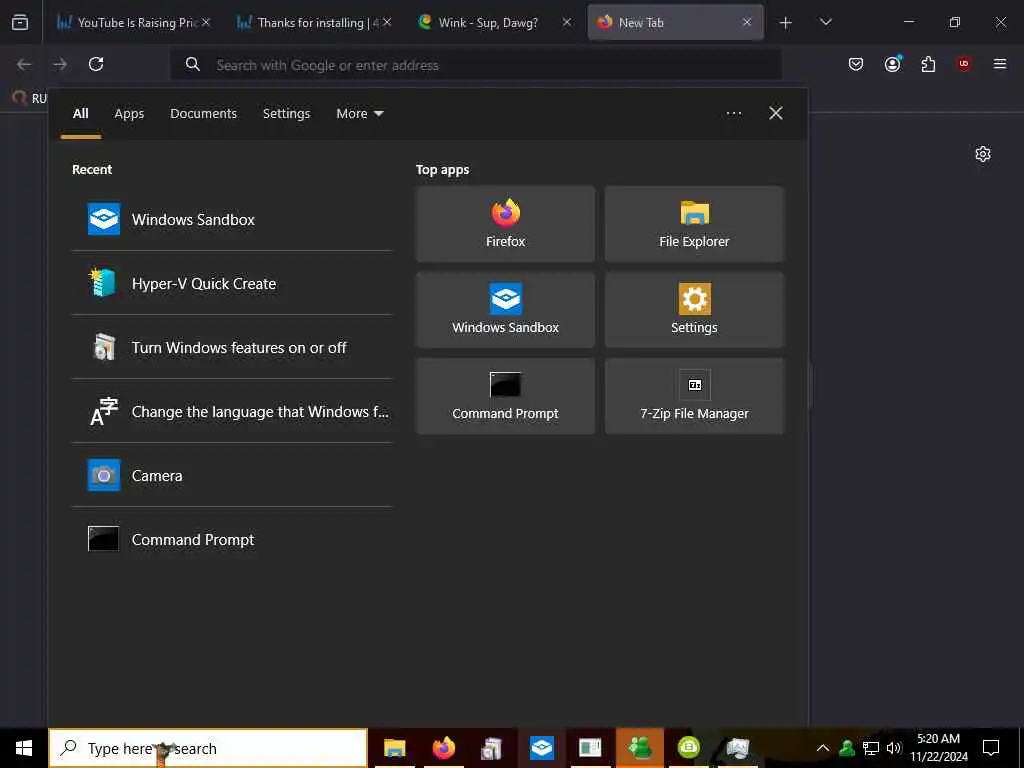
Task: Open the uBlock Origin toolbar icon
Action: (964, 64)
